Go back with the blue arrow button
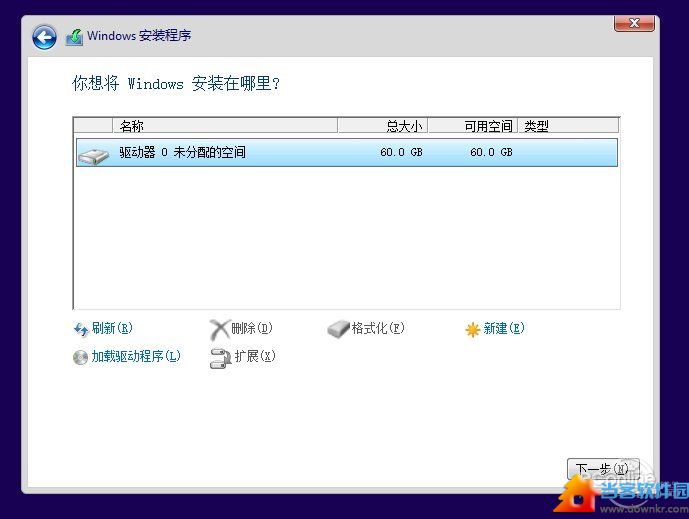689x519 pixels. [x=44, y=37]
